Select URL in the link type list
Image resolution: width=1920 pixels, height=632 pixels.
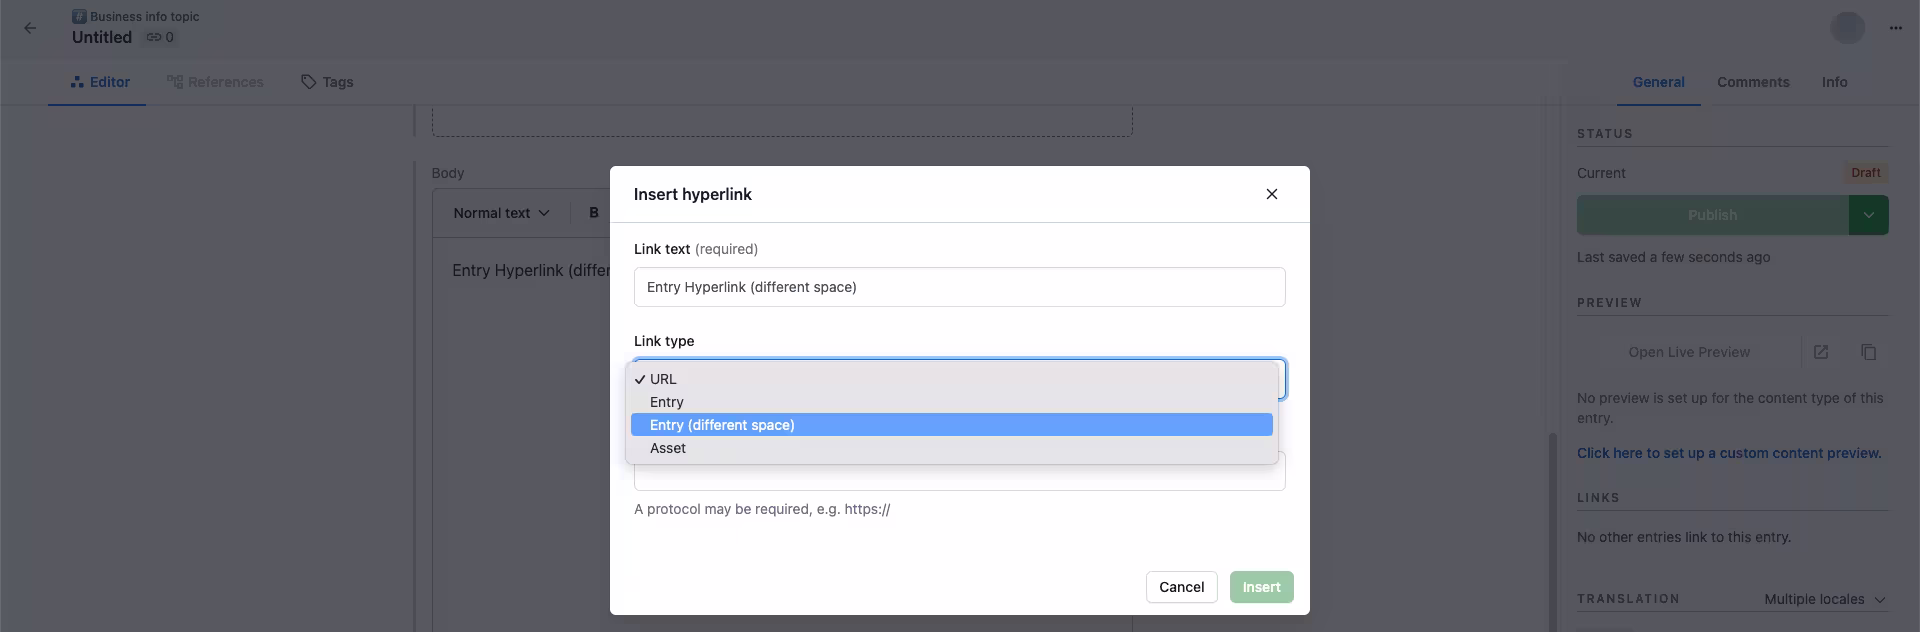(951, 379)
